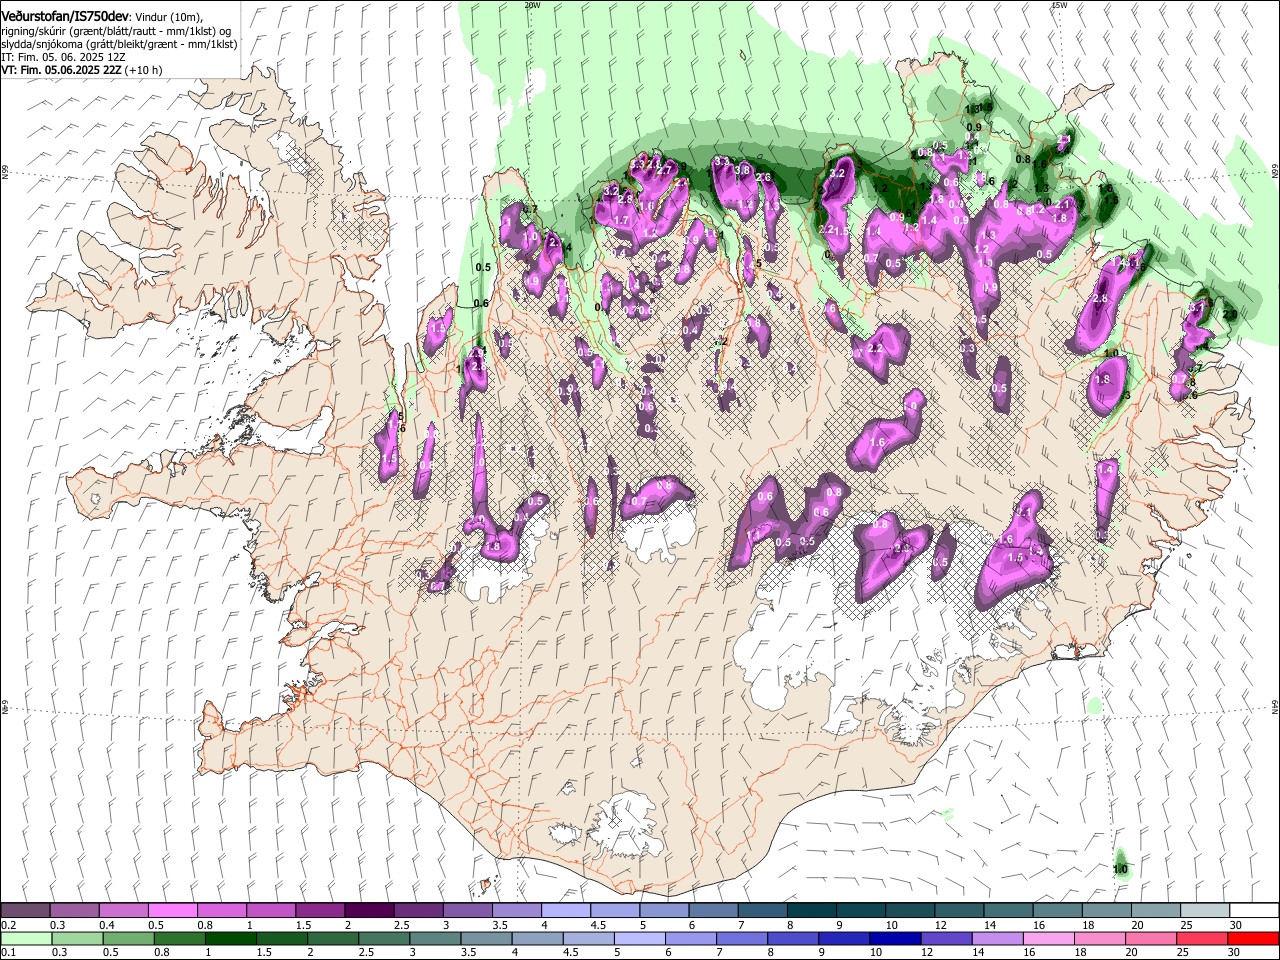
Task: Pick the snow-scale swatch between 3 and 3.5
Action: pos(466,911)
